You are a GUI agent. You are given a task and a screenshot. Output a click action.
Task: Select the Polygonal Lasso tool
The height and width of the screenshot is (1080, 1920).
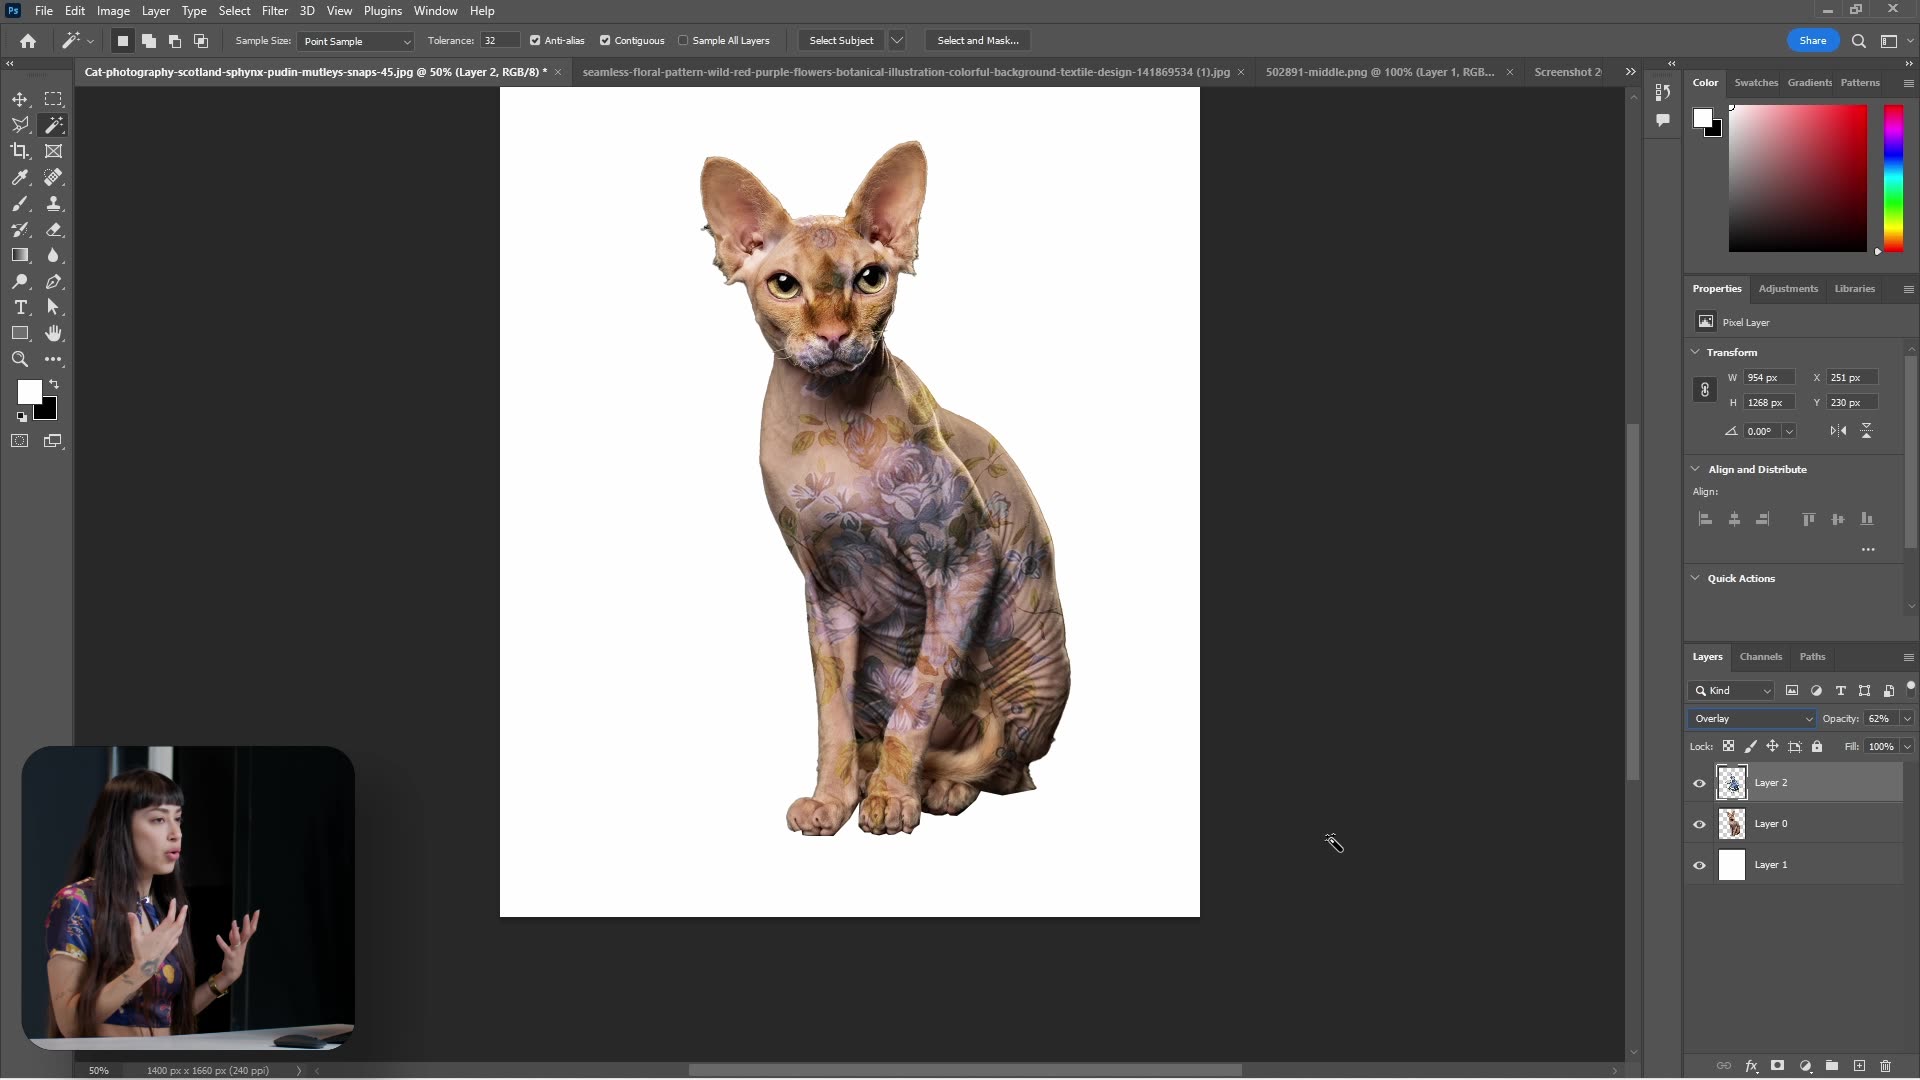pyautogui.click(x=20, y=125)
